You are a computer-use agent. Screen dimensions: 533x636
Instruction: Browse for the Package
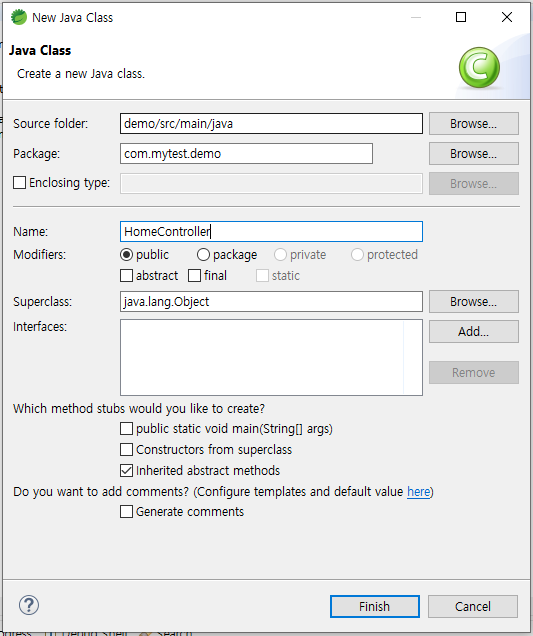pyautogui.click(x=474, y=154)
